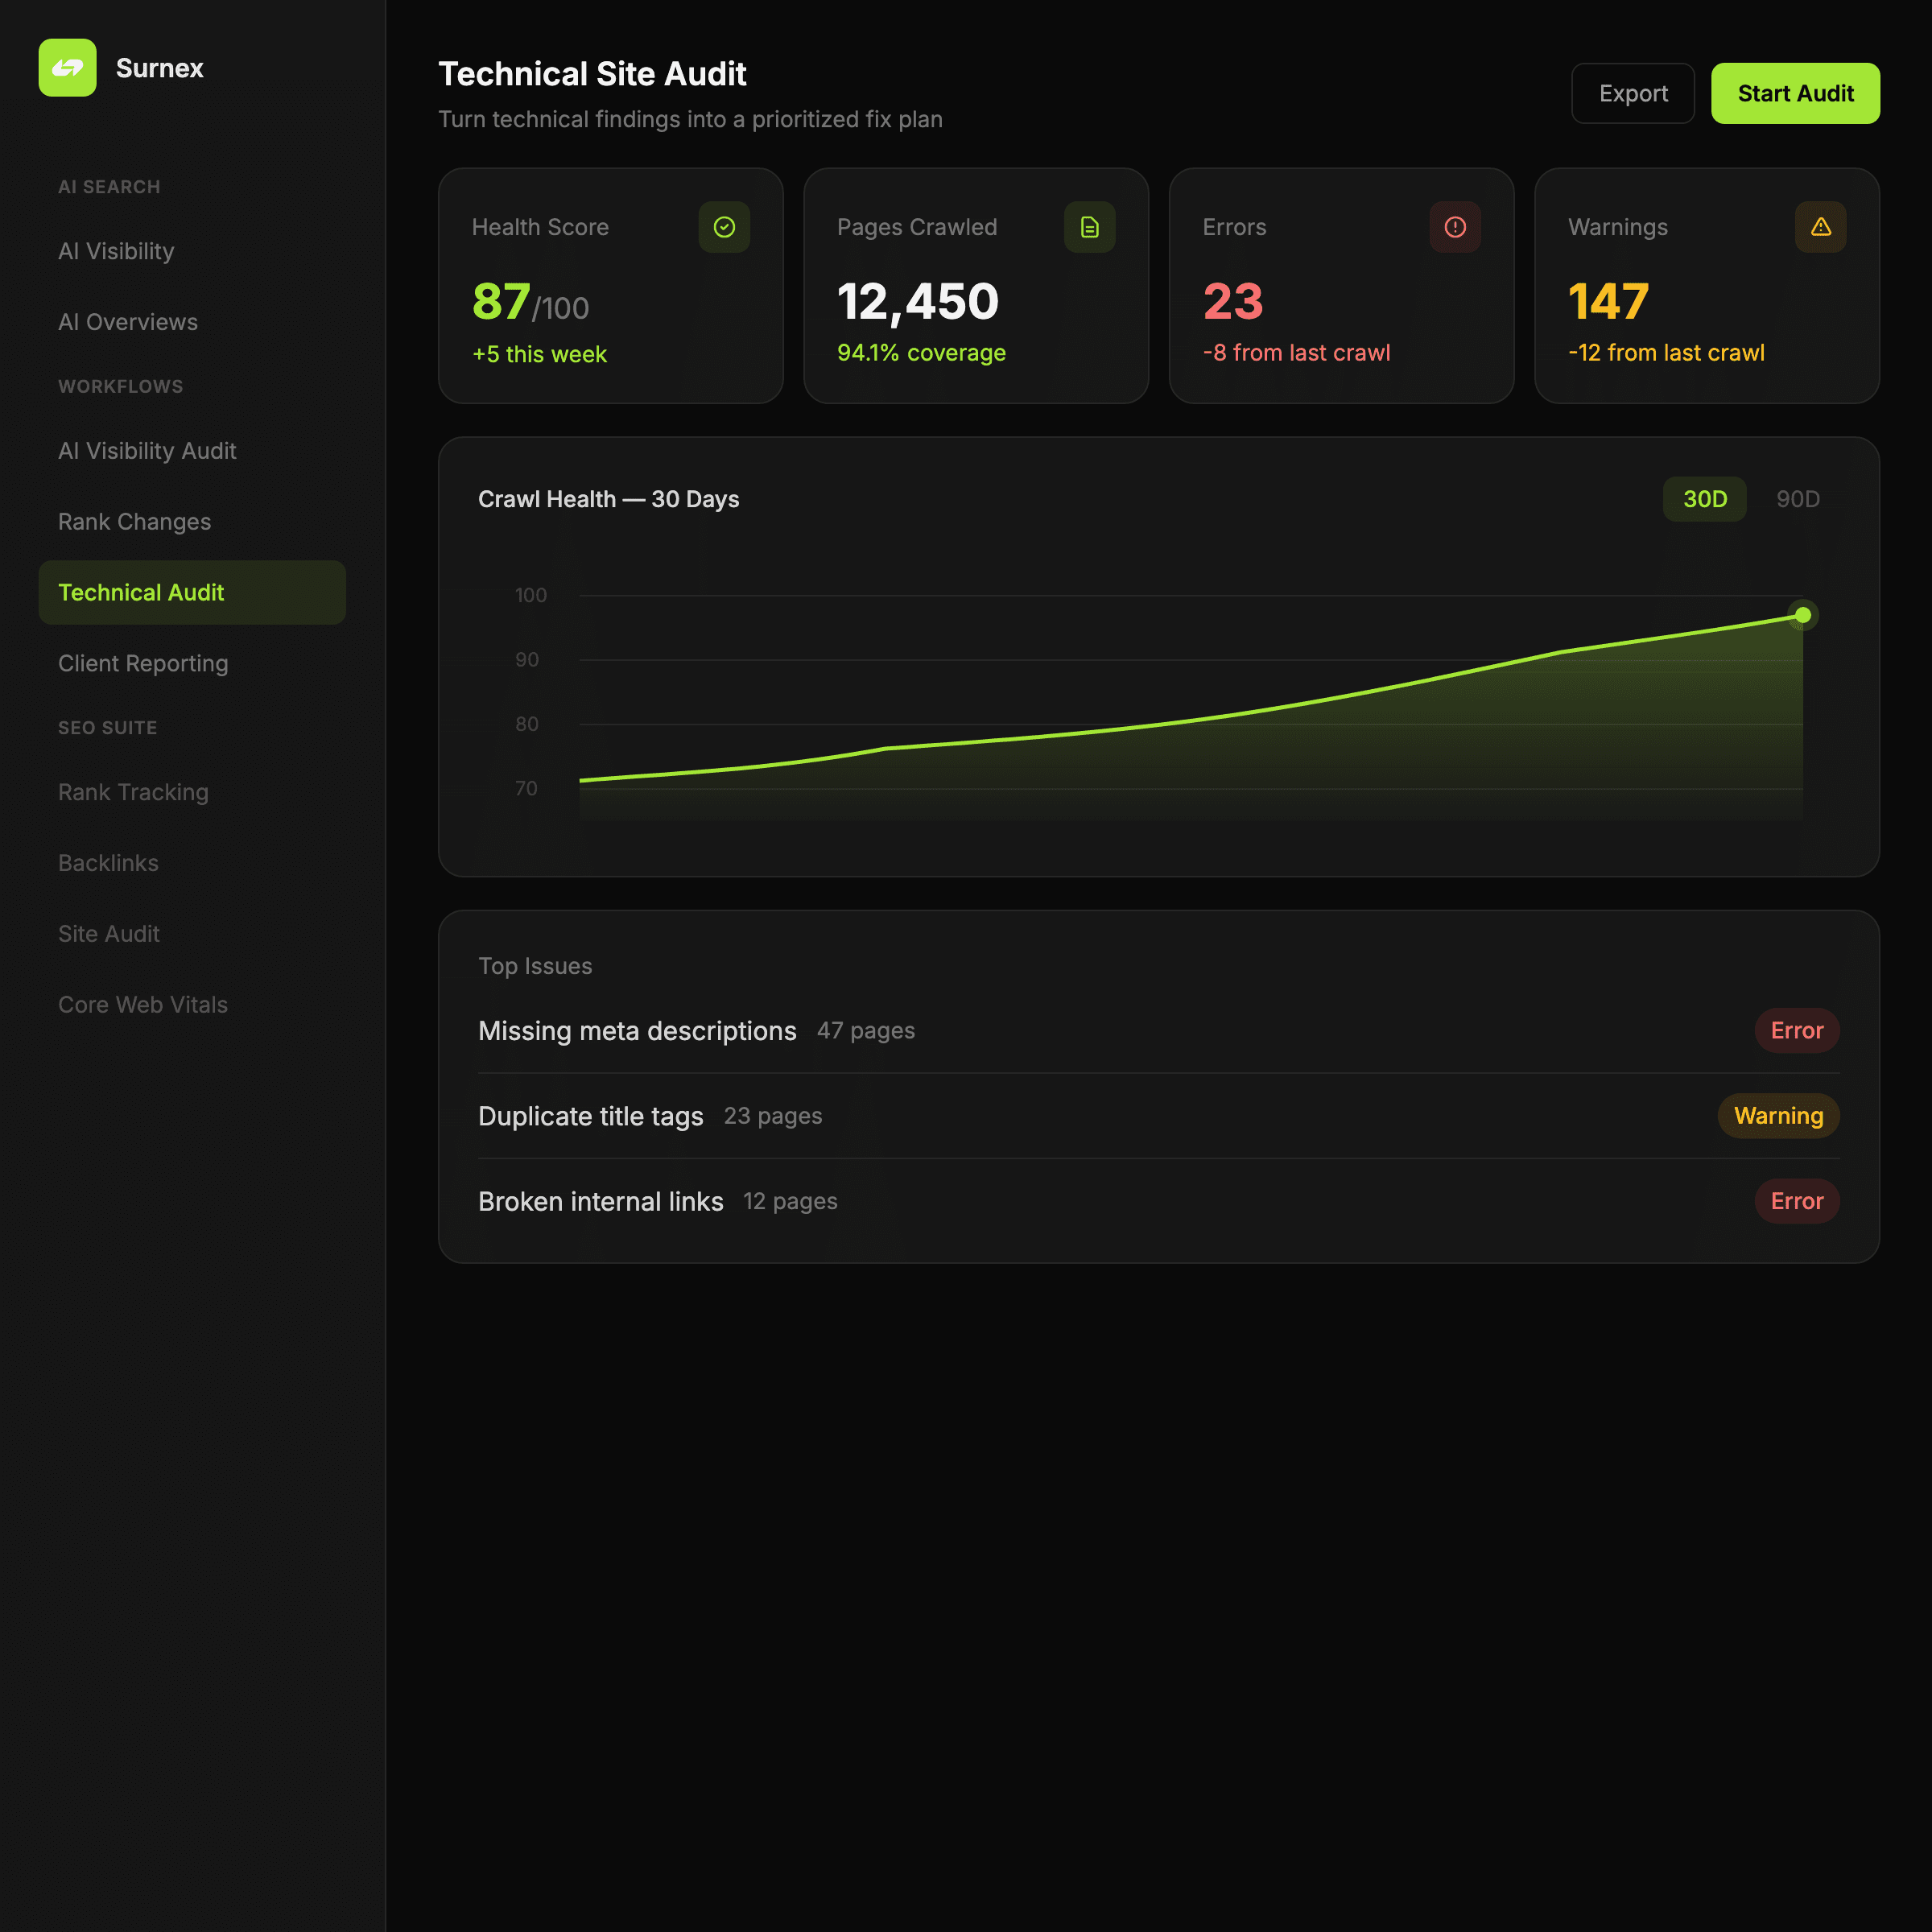The height and width of the screenshot is (1932, 1932).
Task: Click the Warnings triangle icon
Action: [x=1820, y=227]
